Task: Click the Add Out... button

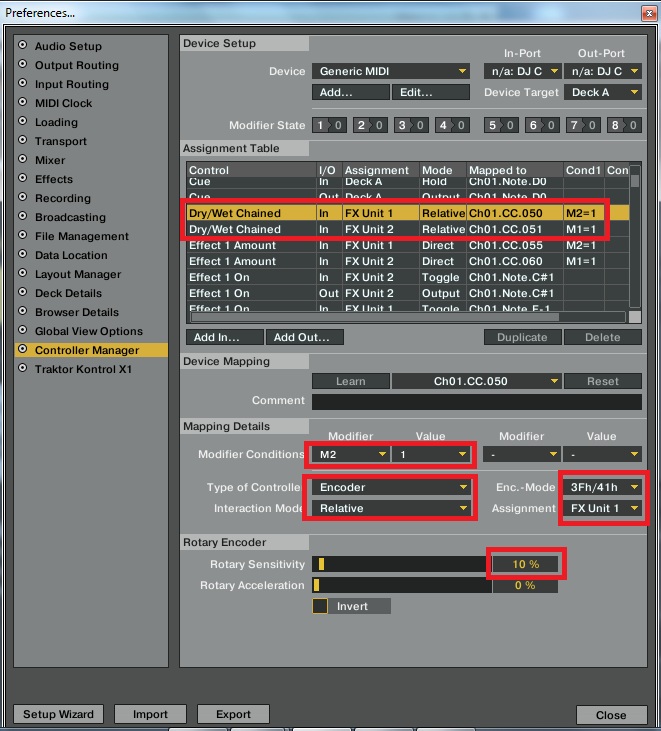Action: tap(304, 337)
